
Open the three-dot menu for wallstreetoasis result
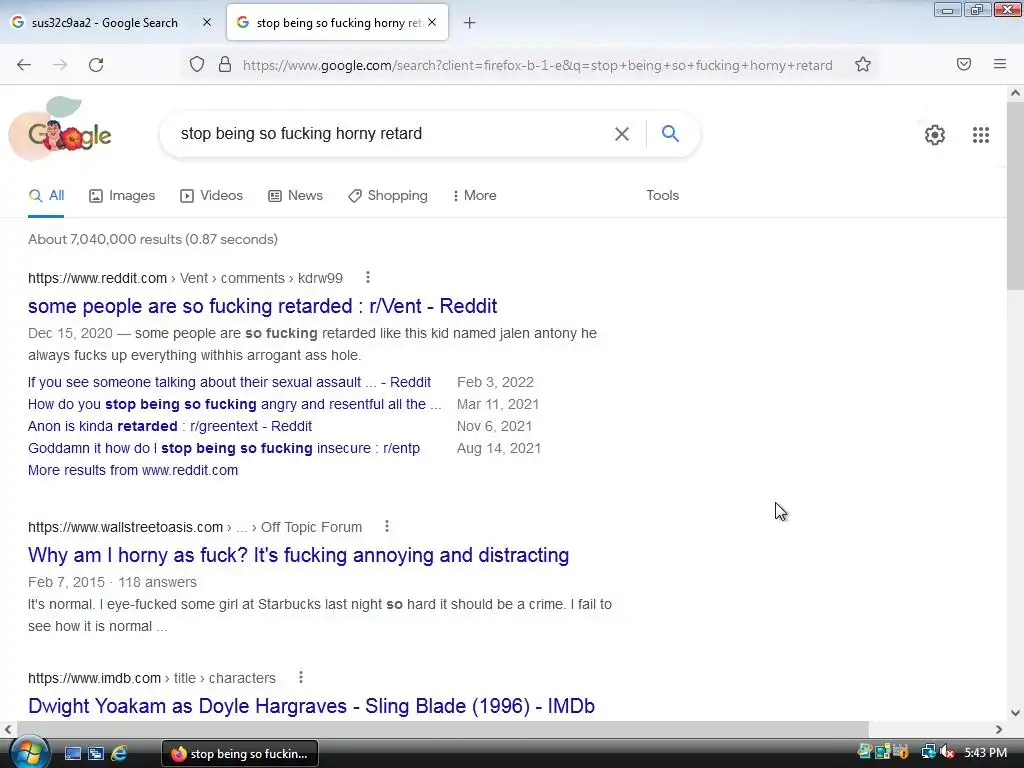(387, 526)
